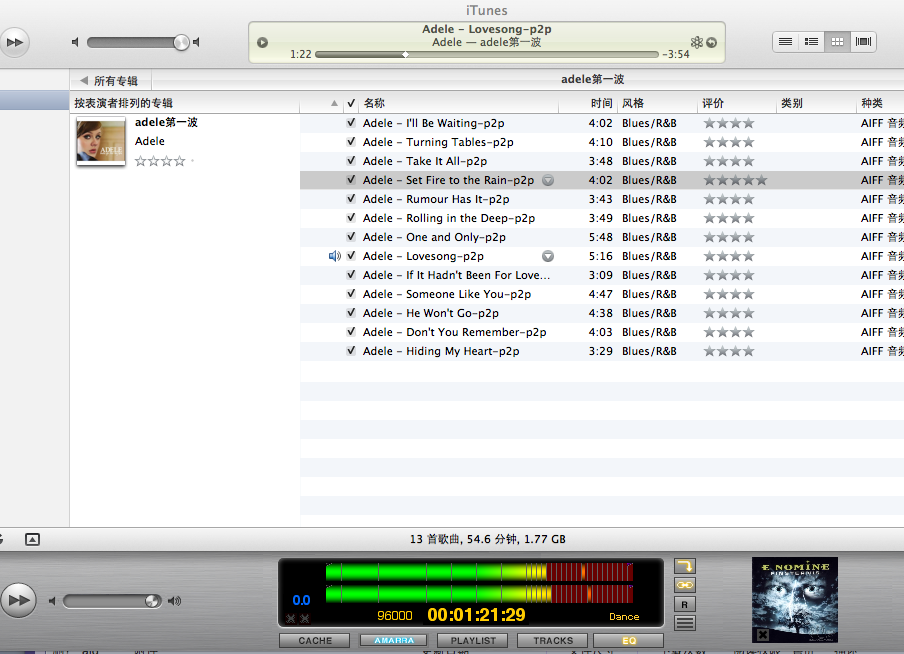The height and width of the screenshot is (654, 904).
Task: Click the arrow icon beside the Genius icon
Action: pyautogui.click(x=712, y=42)
